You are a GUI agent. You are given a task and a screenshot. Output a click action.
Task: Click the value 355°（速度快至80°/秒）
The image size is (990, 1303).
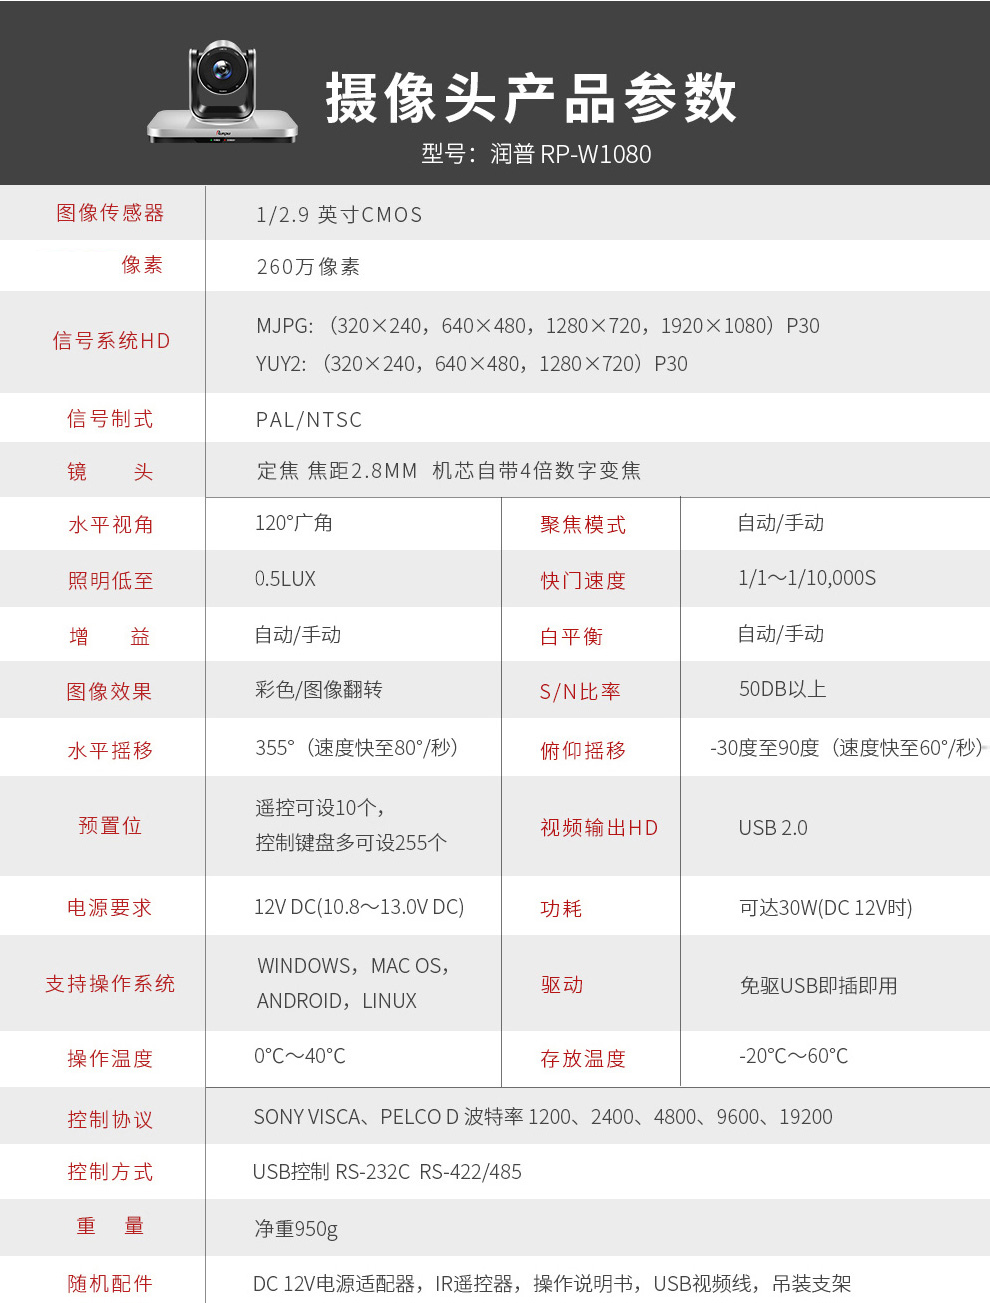358,748
